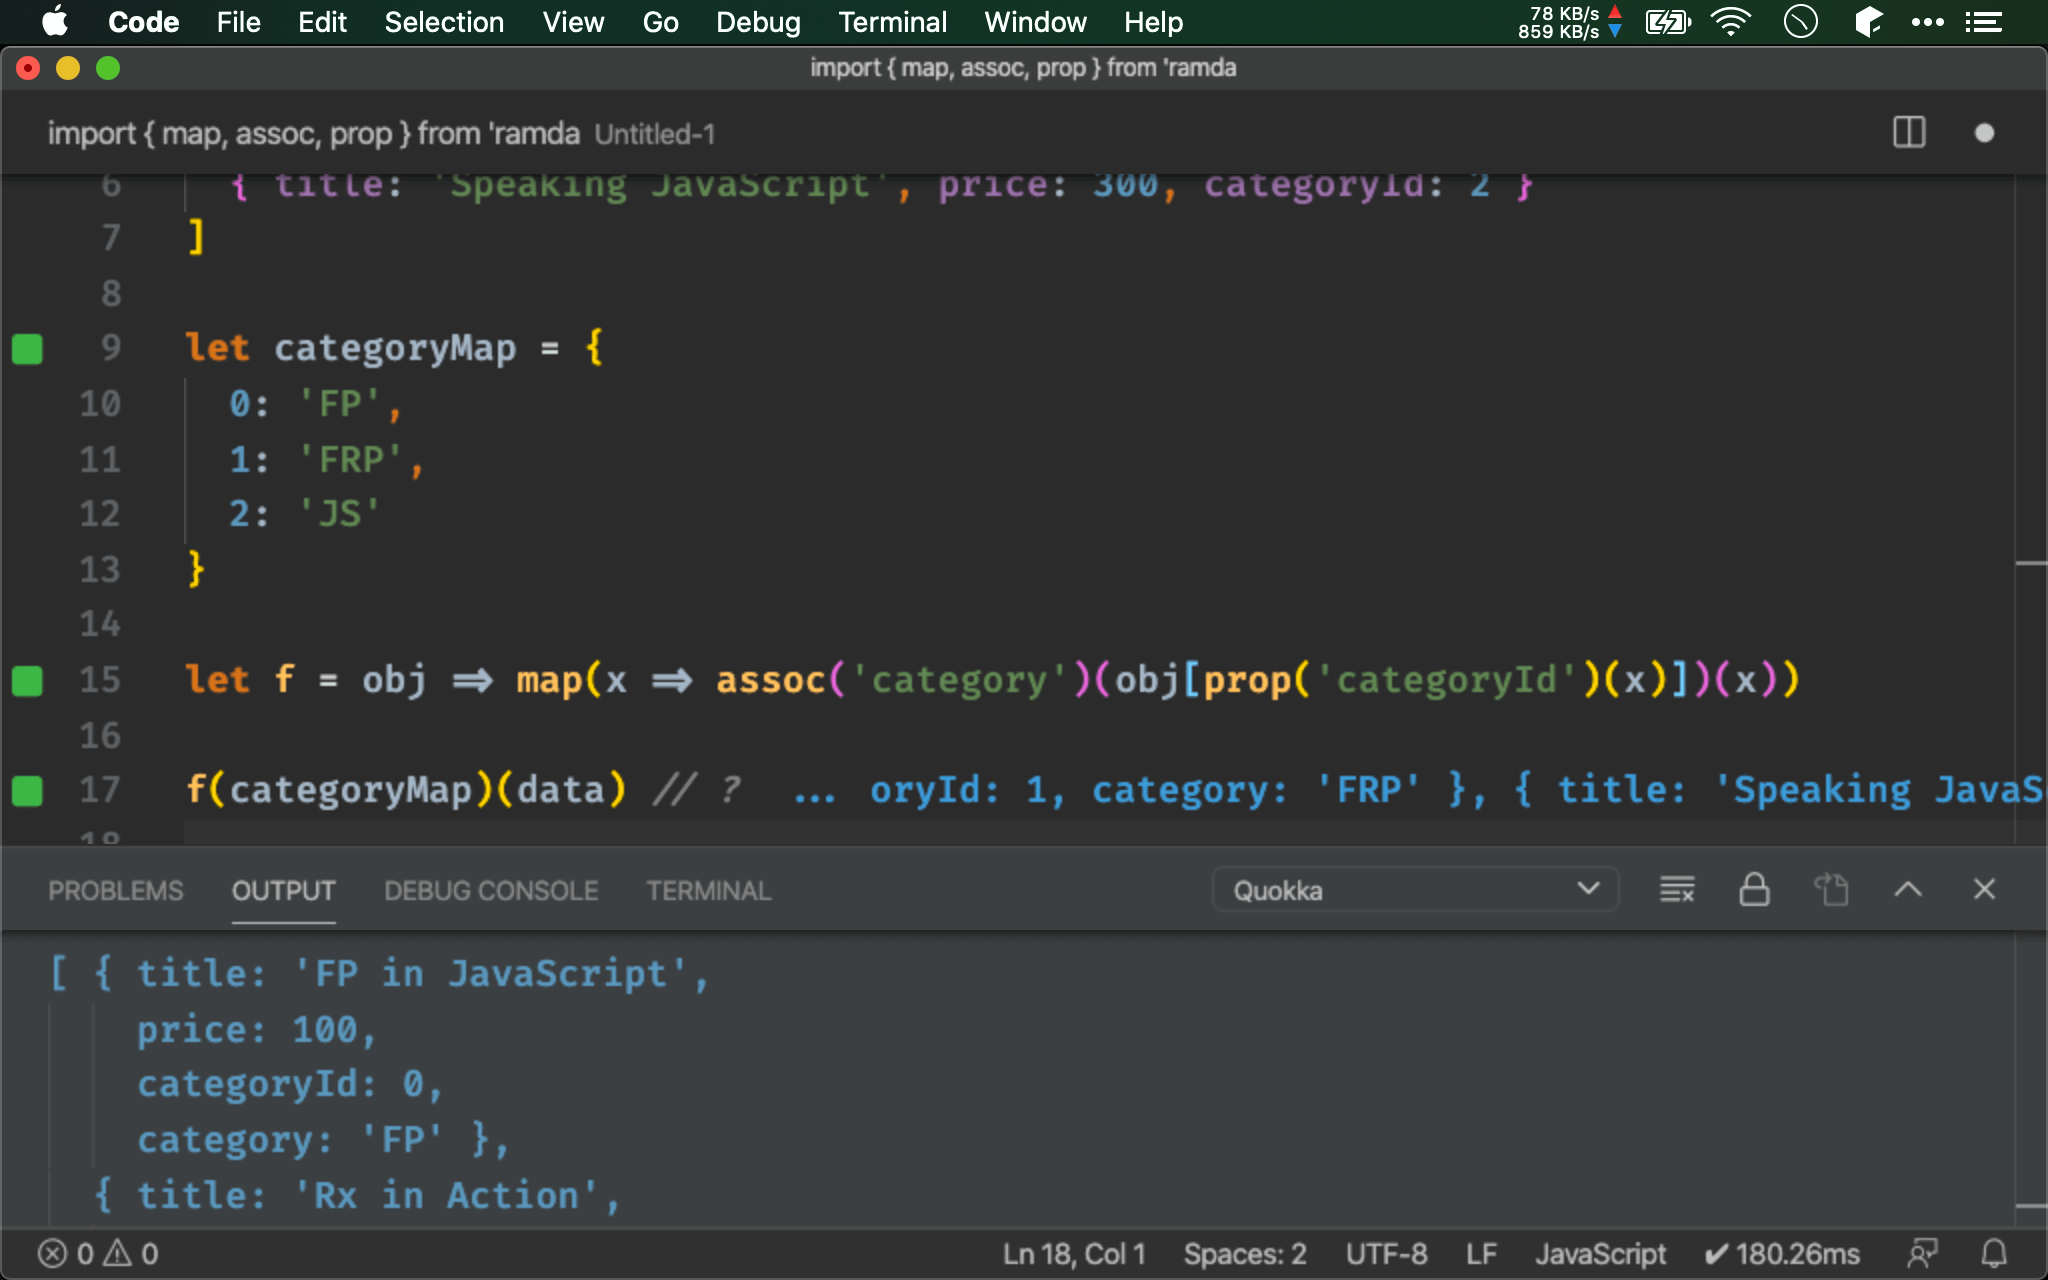The height and width of the screenshot is (1280, 2048).
Task: Click Spaces: 2 indentation setting
Action: point(1245,1253)
